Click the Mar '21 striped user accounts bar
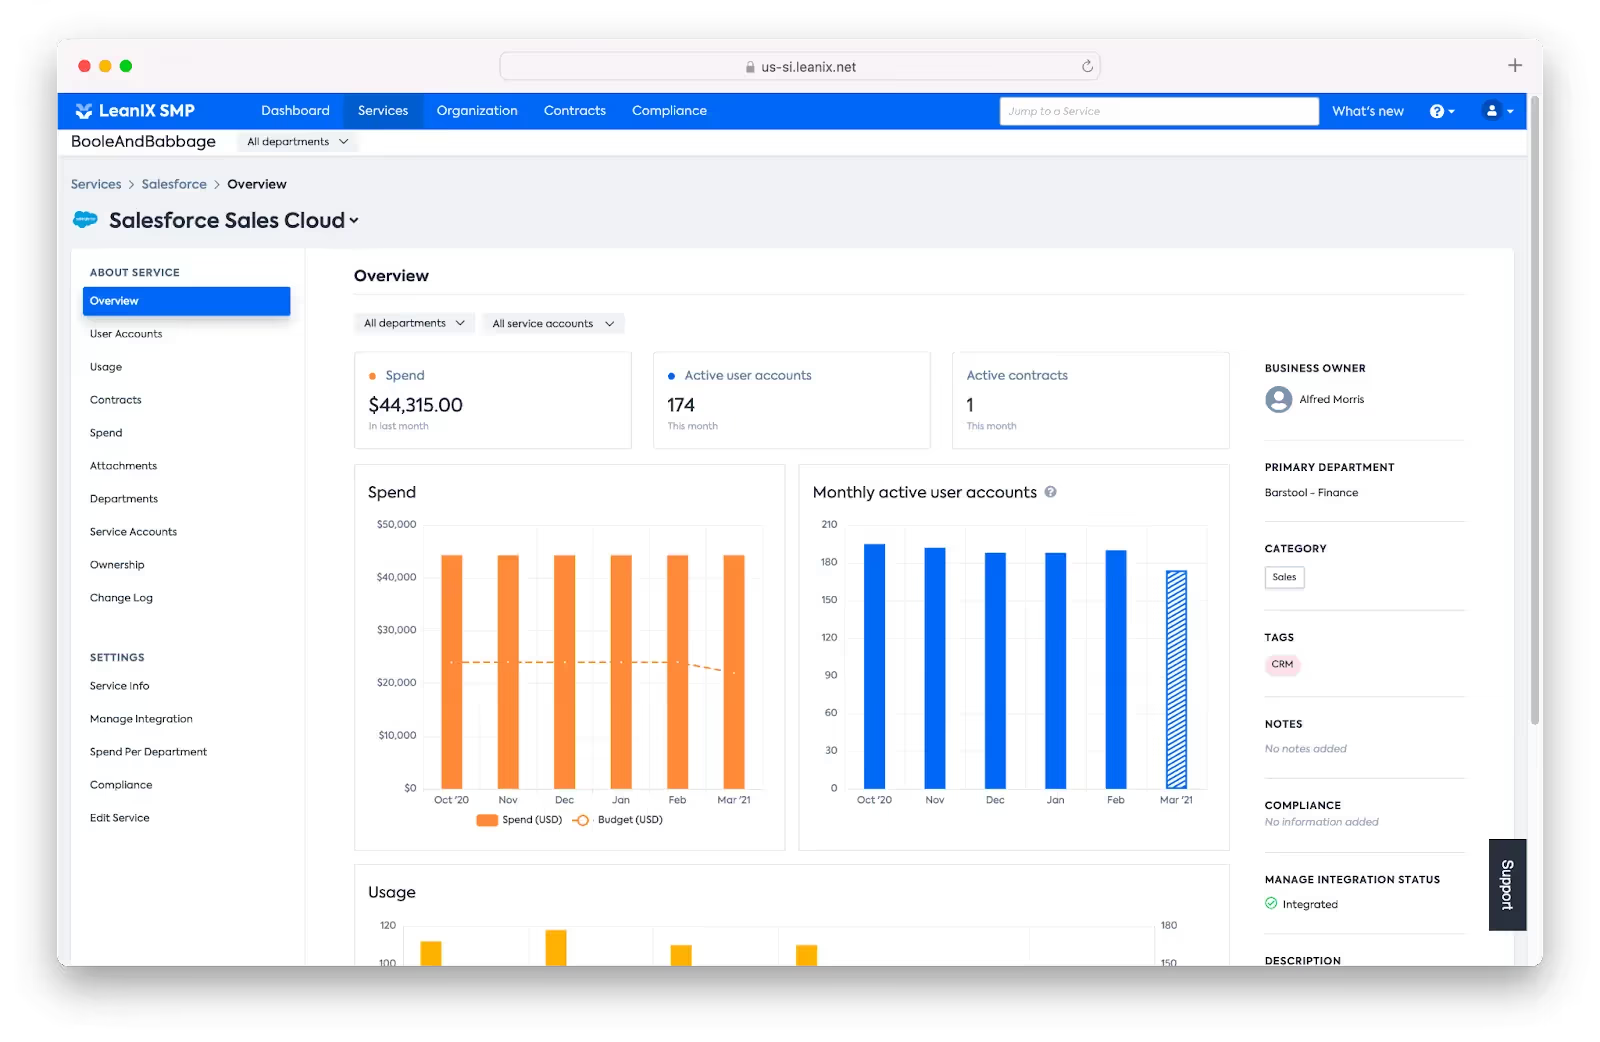 tap(1176, 680)
